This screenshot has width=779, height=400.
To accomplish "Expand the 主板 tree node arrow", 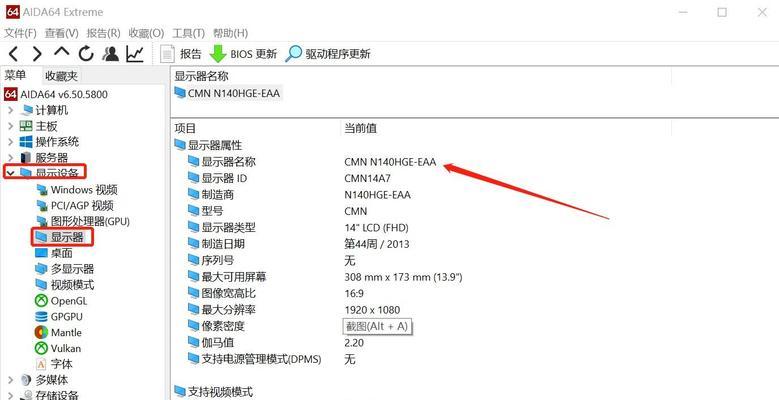I will (x=10, y=126).
